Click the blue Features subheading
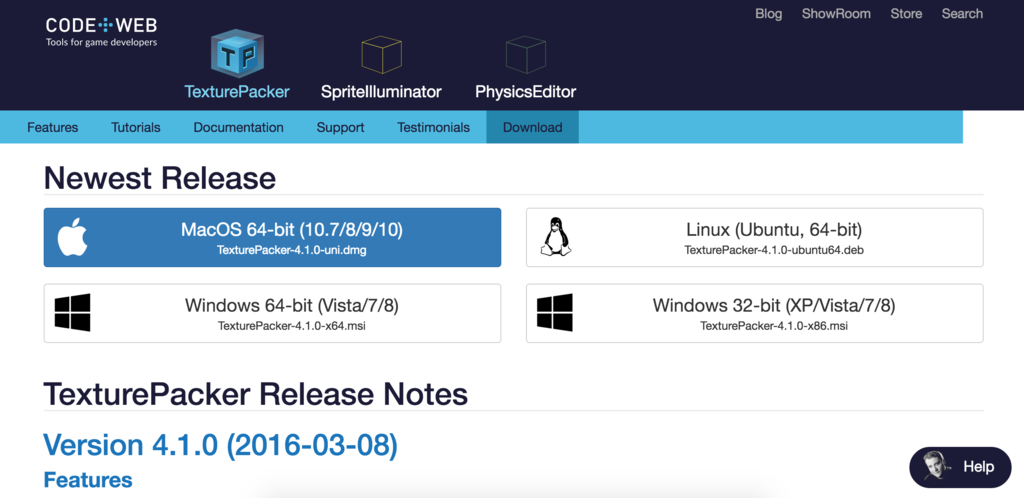This screenshot has height=498, width=1024. point(88,480)
